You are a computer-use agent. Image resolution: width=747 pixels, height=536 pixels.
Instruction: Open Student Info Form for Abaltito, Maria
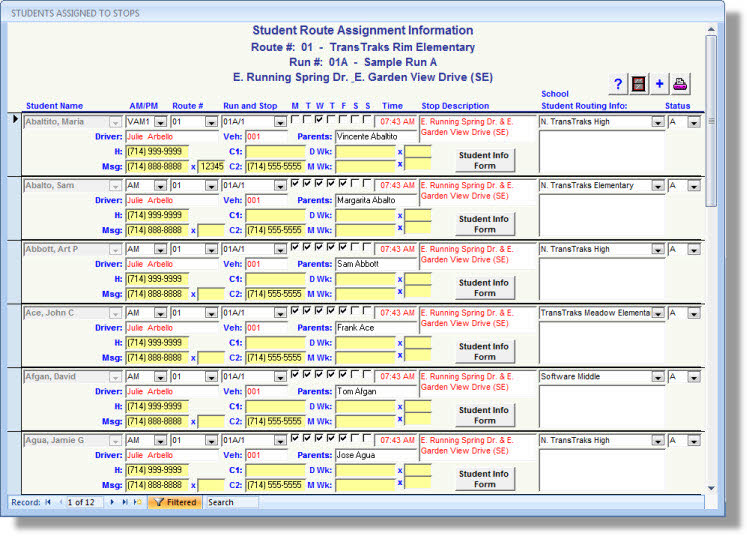[485, 161]
